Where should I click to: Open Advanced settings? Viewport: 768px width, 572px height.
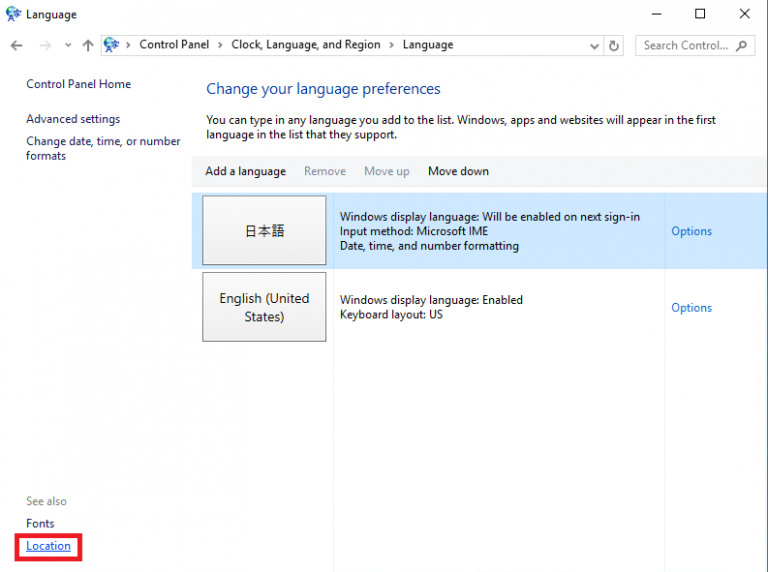73,119
